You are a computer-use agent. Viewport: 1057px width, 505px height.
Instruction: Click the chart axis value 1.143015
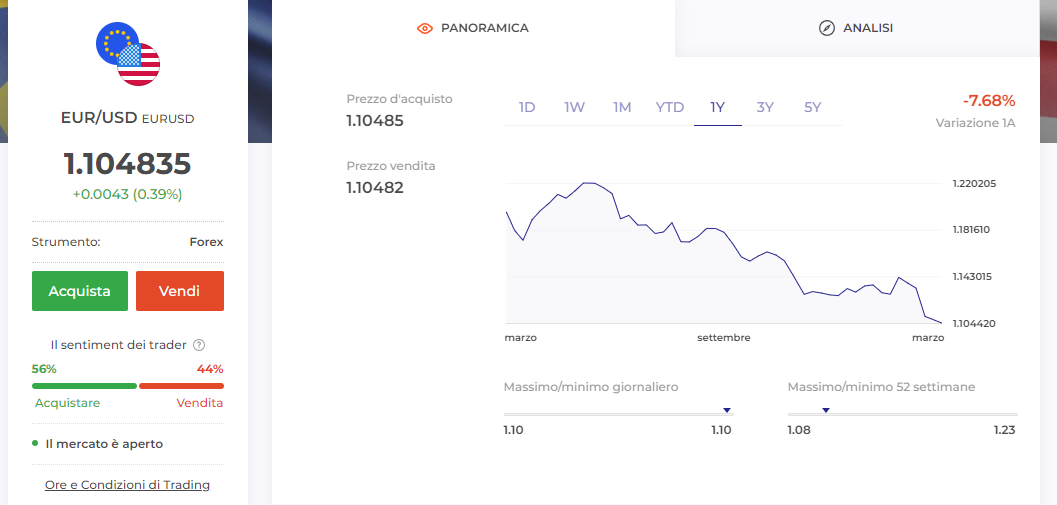click(973, 276)
